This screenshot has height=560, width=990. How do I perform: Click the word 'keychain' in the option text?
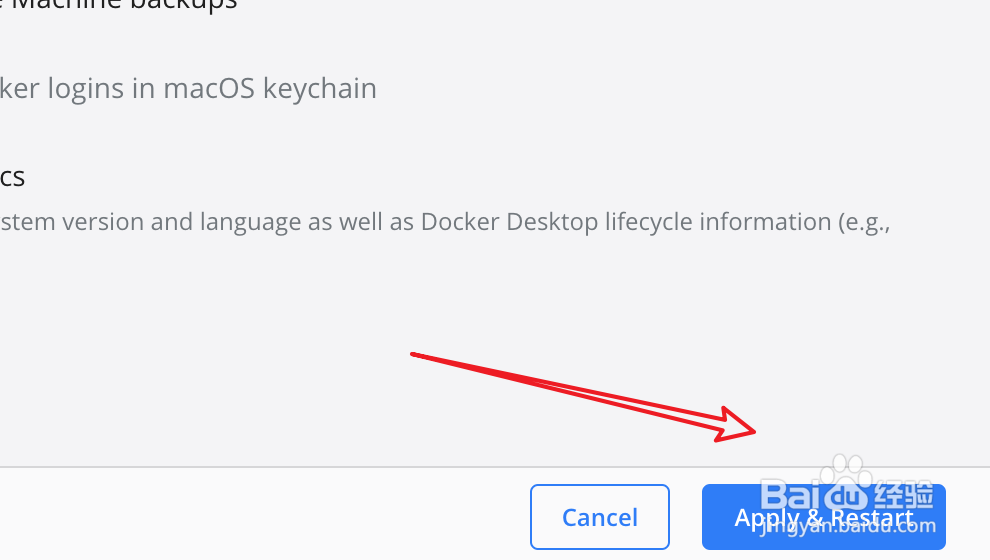pos(319,89)
